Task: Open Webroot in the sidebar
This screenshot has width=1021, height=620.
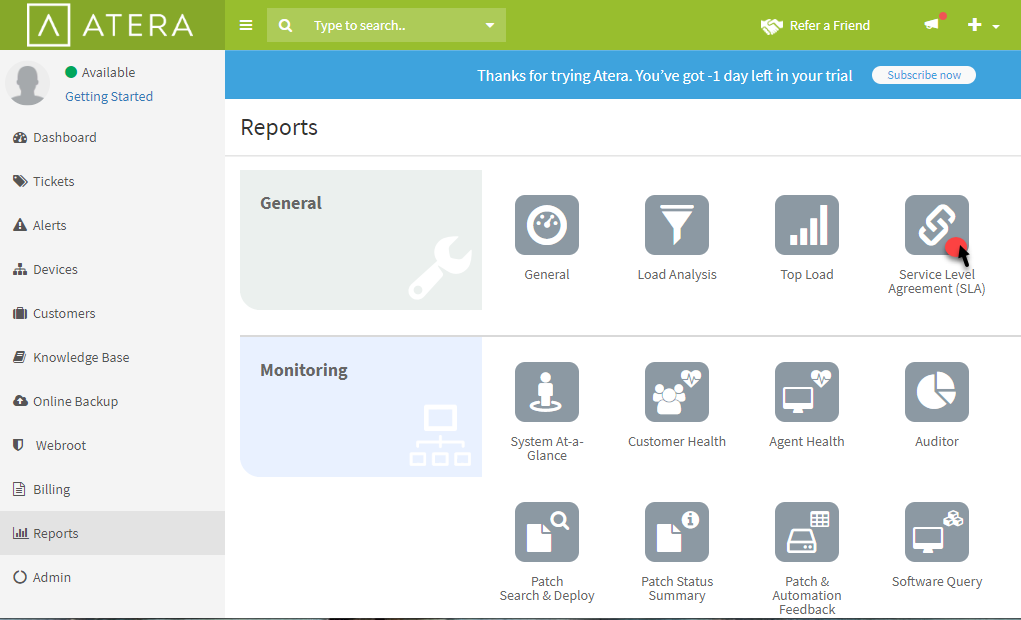Action: pyautogui.click(x=112, y=445)
